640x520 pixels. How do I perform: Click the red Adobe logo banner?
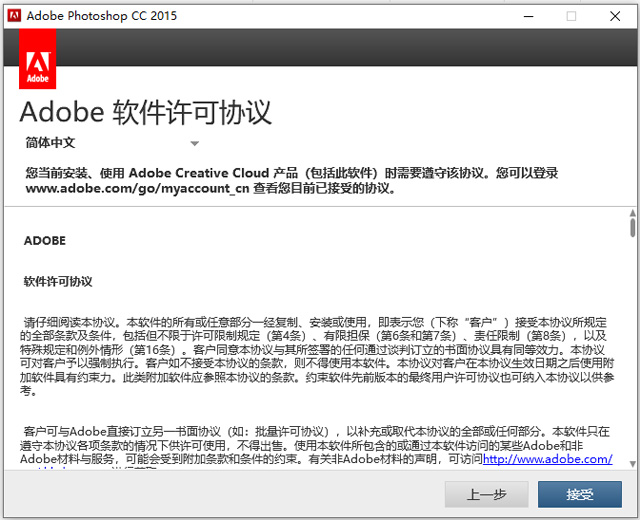(x=38, y=59)
